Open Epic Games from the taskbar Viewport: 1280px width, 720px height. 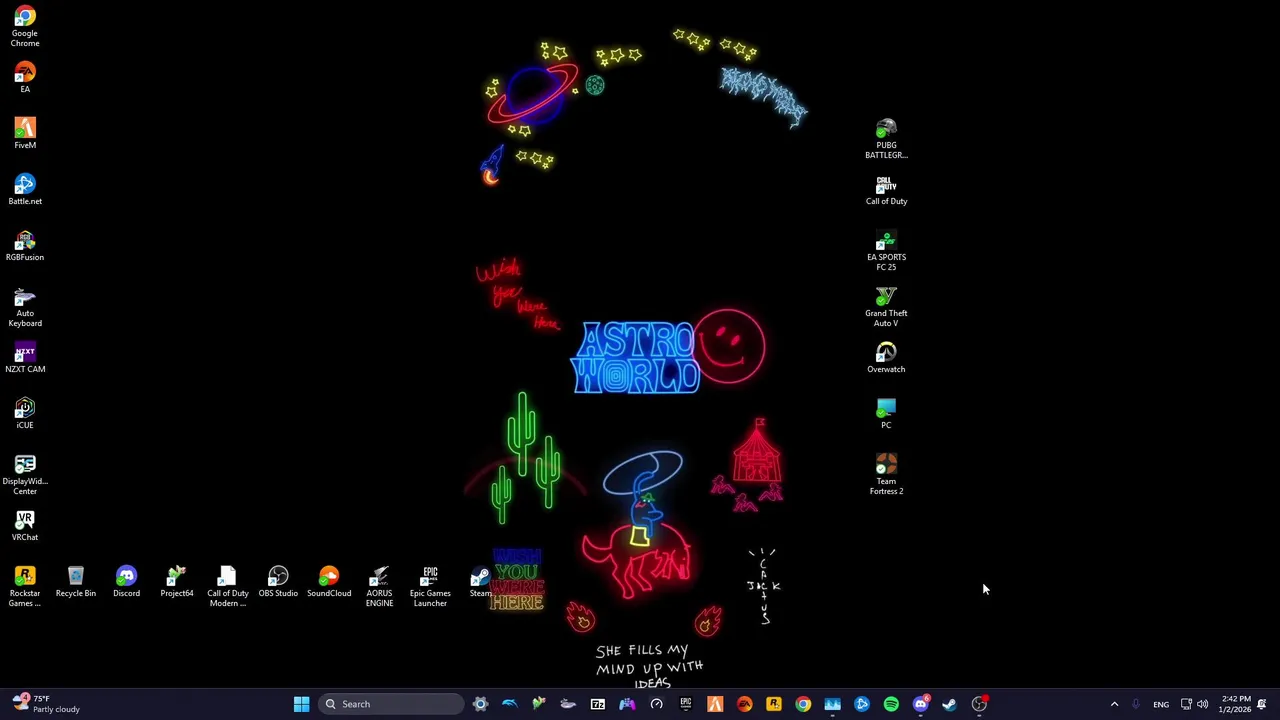pos(686,704)
